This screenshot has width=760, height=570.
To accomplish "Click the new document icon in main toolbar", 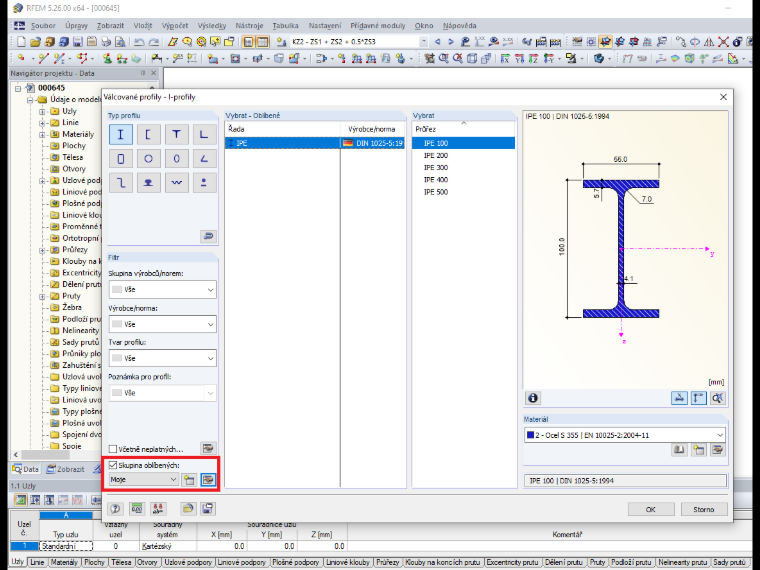I will [21, 42].
